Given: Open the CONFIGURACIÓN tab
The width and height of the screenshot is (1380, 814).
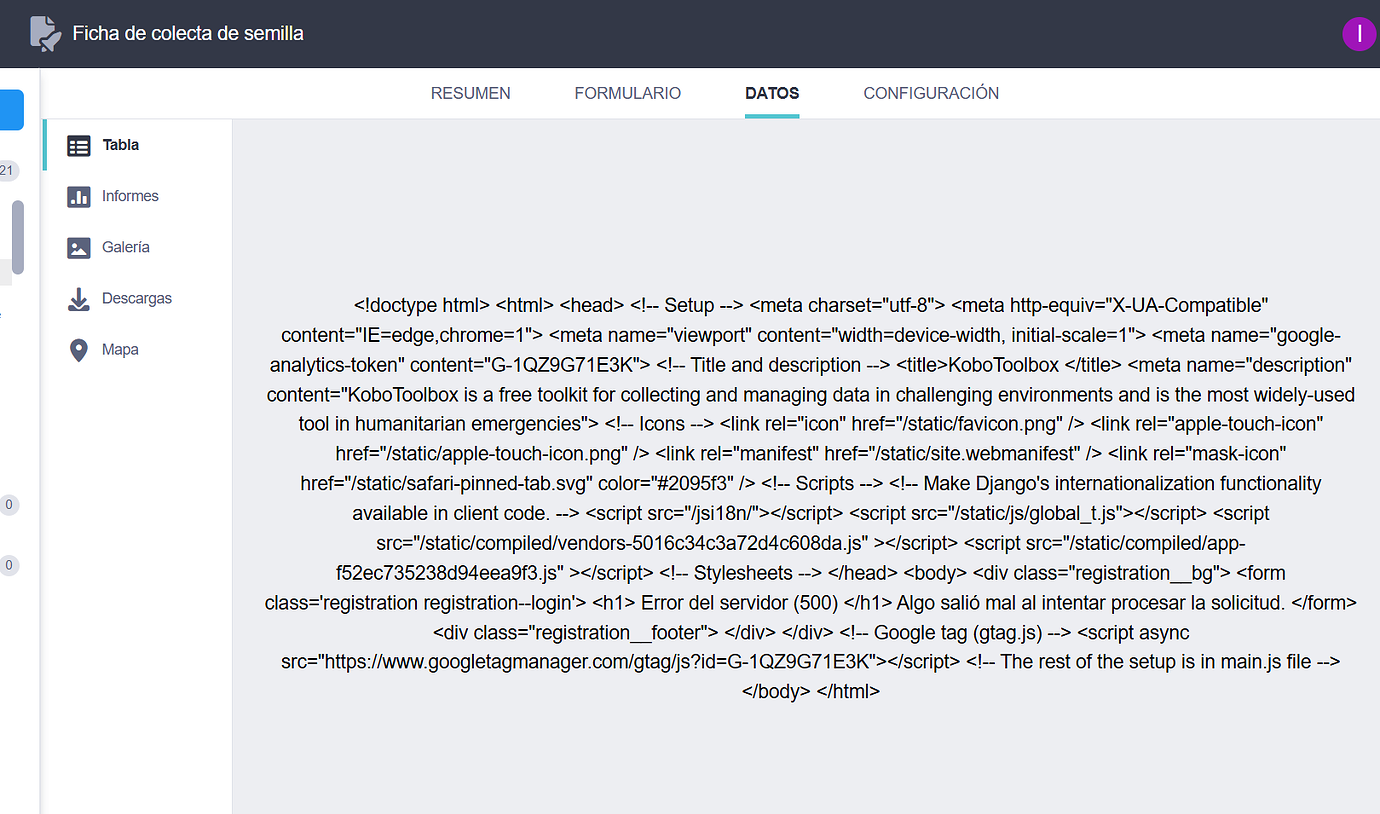Looking at the screenshot, I should (930, 93).
